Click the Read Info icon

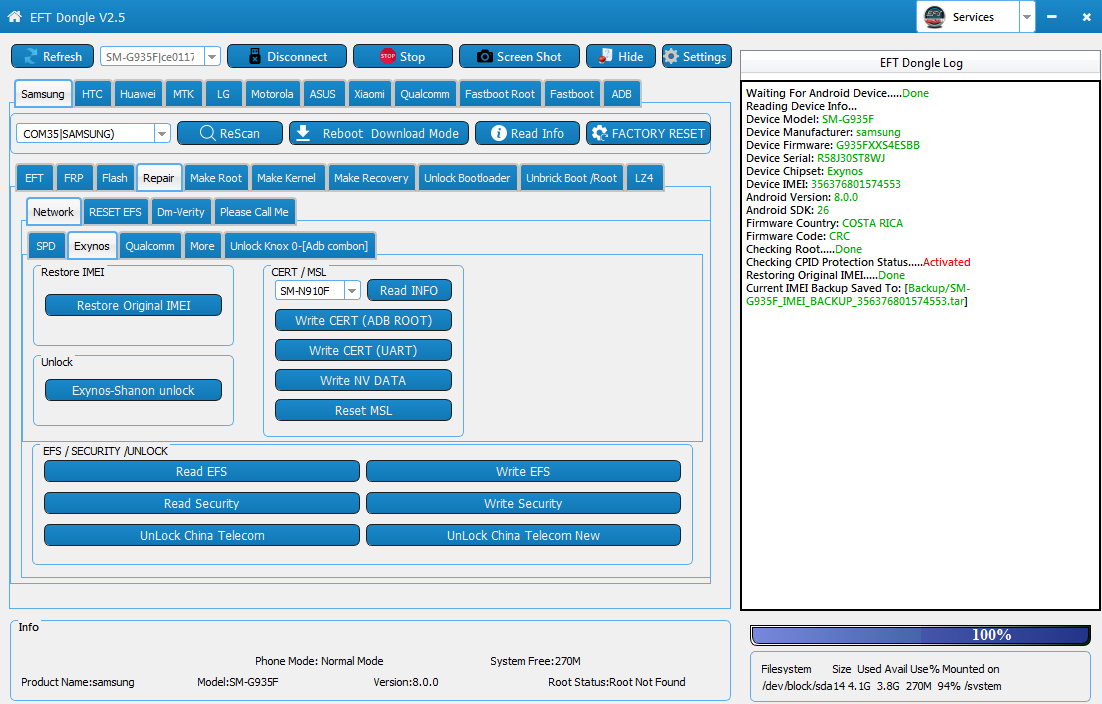tap(498, 133)
